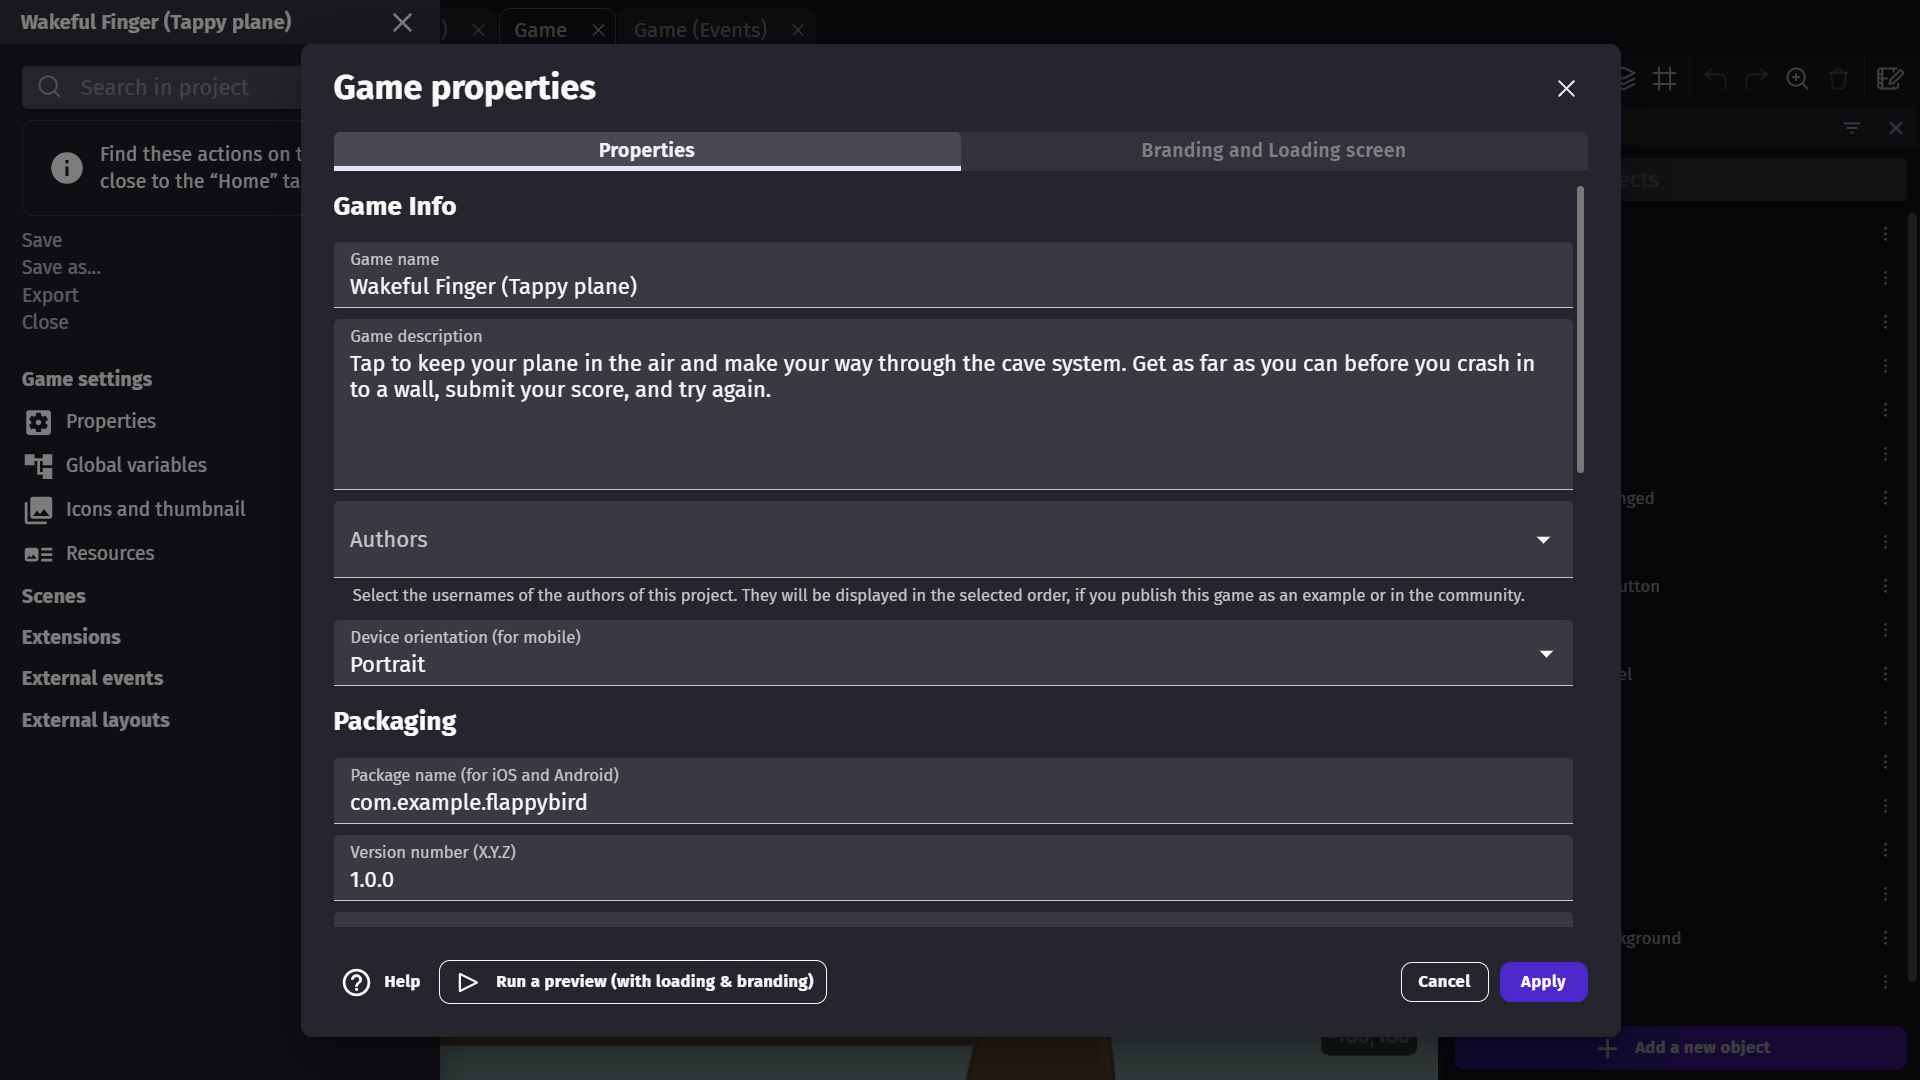Click the Help button
This screenshot has width=1920, height=1080.
tap(381, 982)
